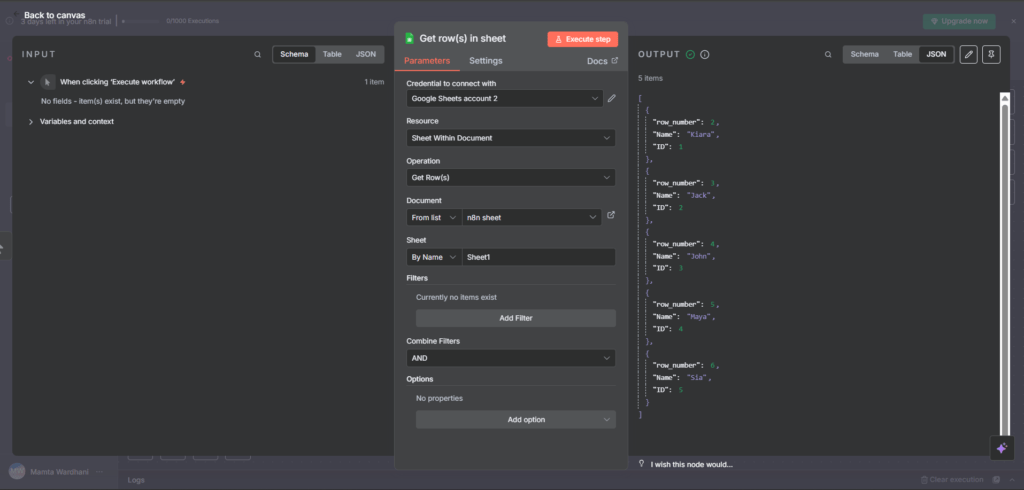Click the output info icon
The height and width of the screenshot is (490, 1024).
(x=705, y=54)
